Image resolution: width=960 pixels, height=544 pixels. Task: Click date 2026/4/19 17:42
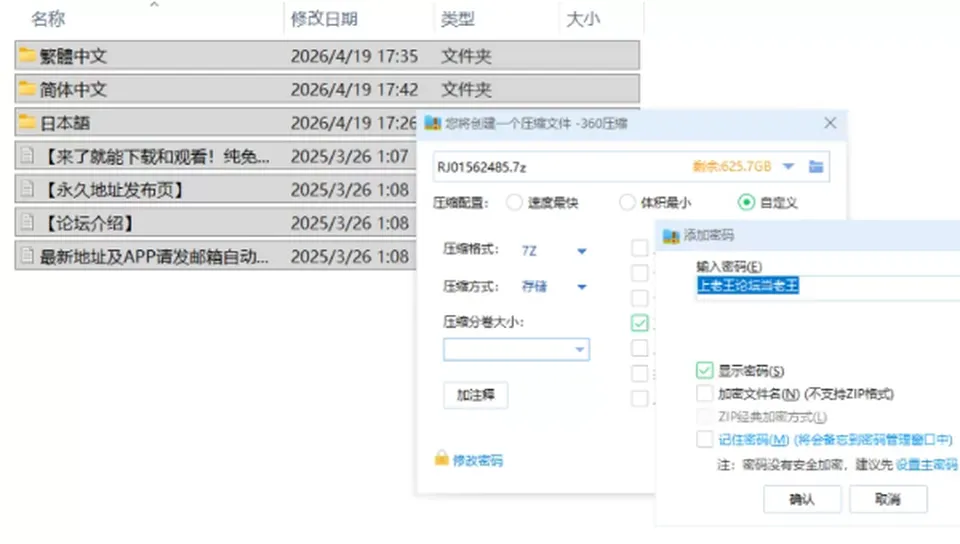354,89
